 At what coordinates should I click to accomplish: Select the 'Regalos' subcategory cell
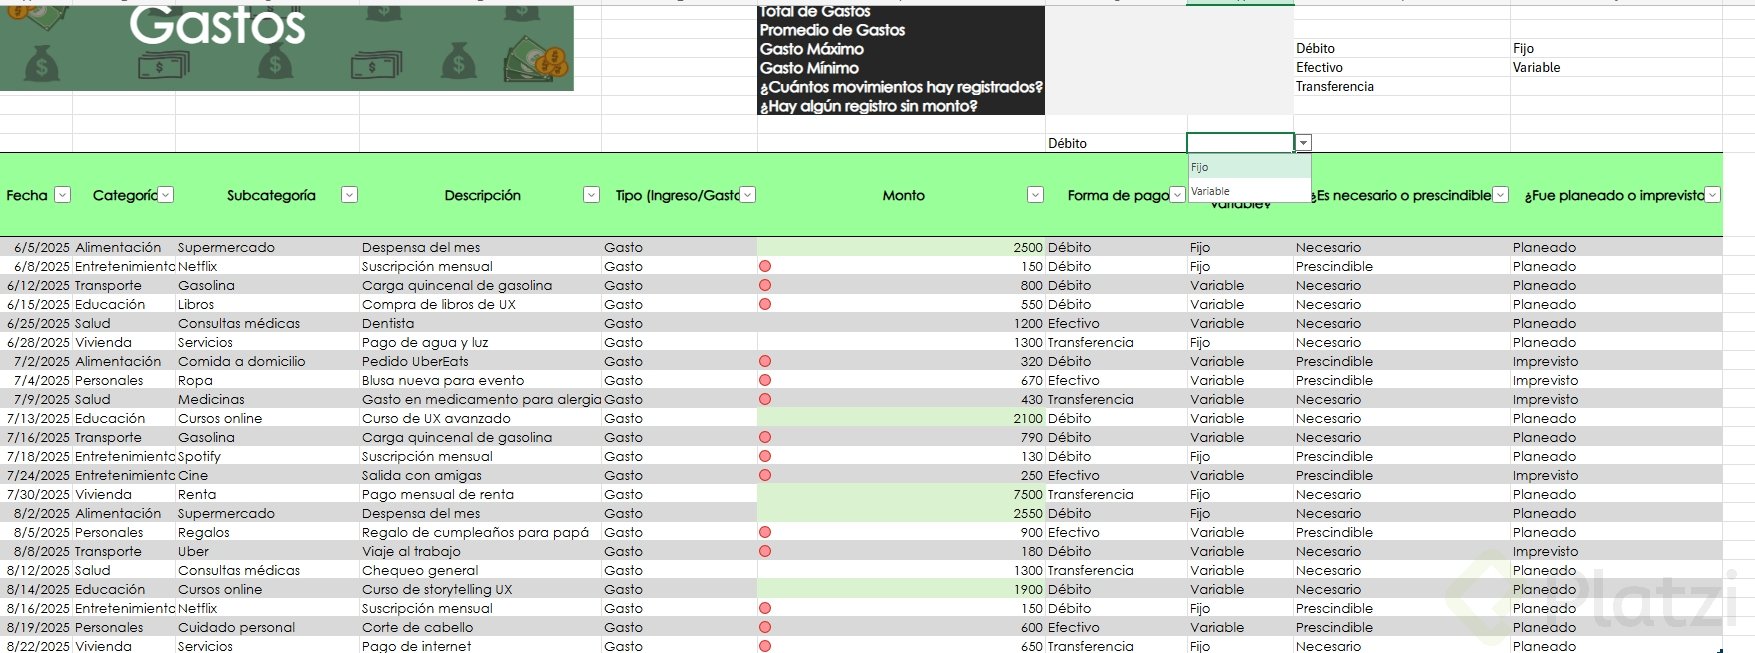point(267,532)
